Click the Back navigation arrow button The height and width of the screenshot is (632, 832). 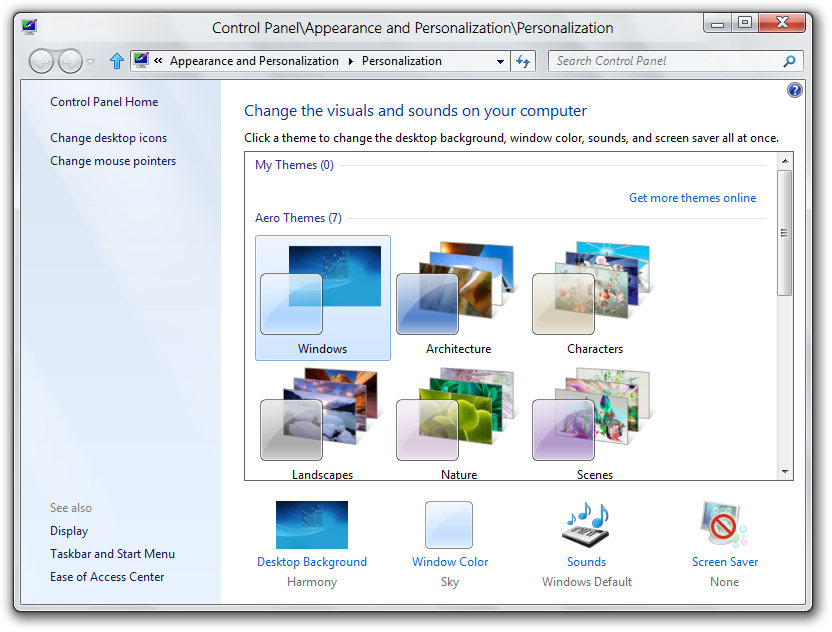[41, 62]
